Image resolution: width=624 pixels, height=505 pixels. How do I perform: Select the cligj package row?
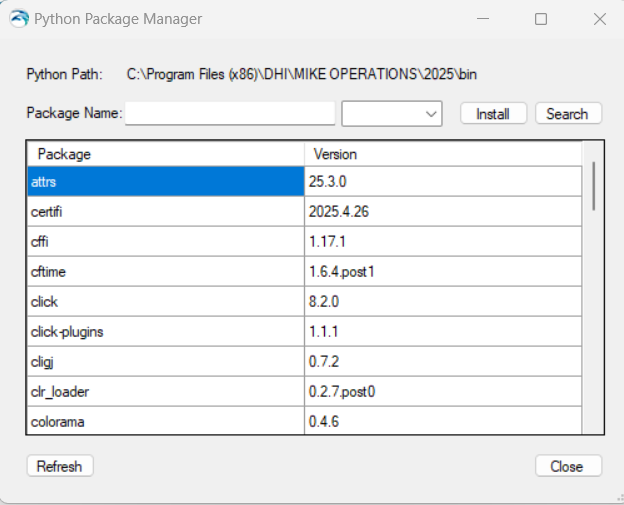pos(166,361)
